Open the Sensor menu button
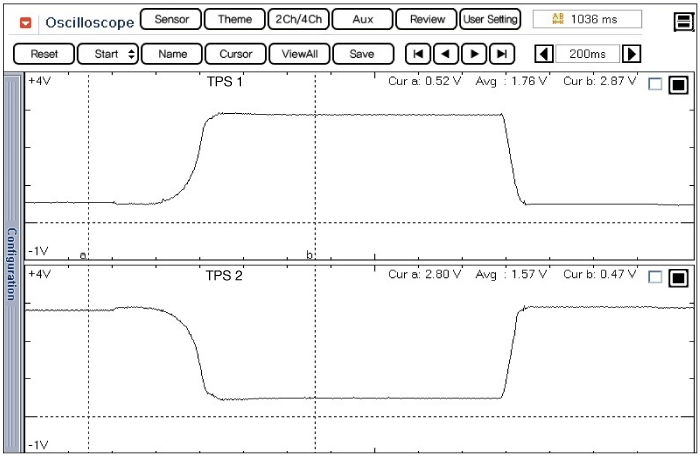The height and width of the screenshot is (456, 700). (x=171, y=20)
